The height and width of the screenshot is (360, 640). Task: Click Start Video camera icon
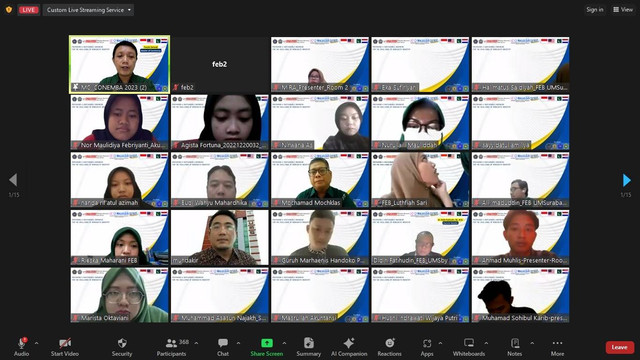click(64, 343)
